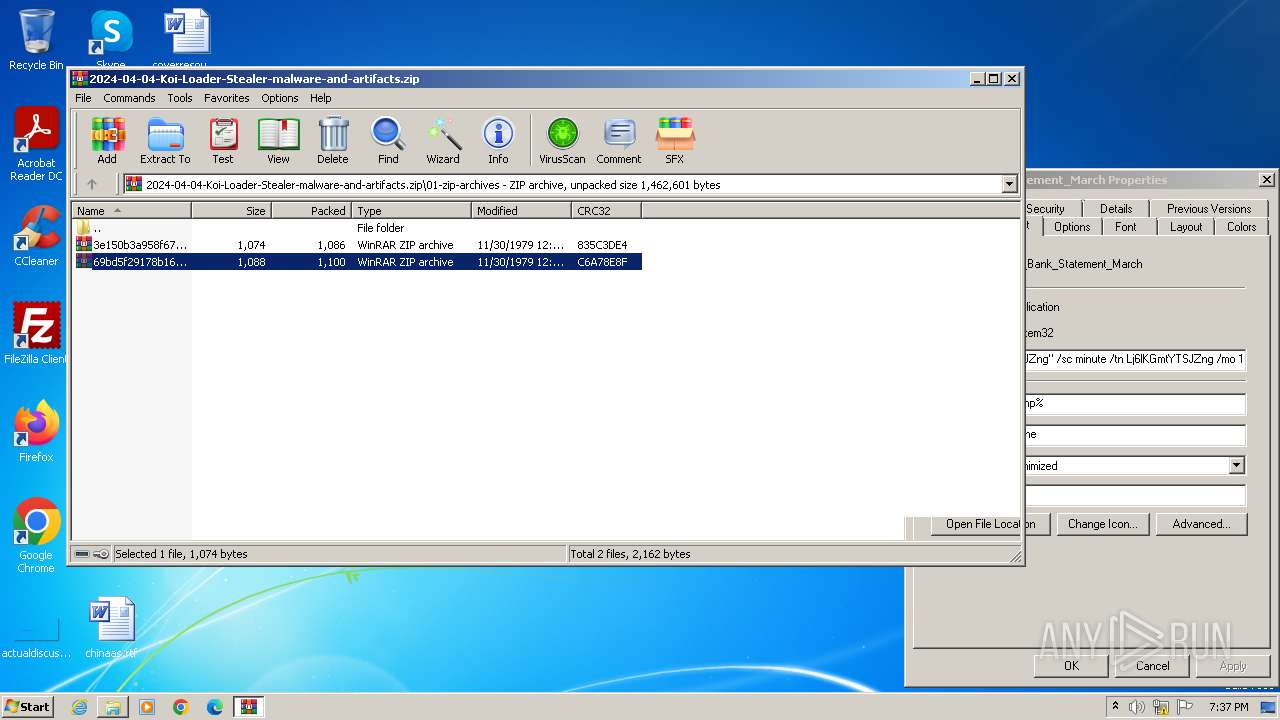Click the drive icon in WinRAR status bar

tap(82, 554)
